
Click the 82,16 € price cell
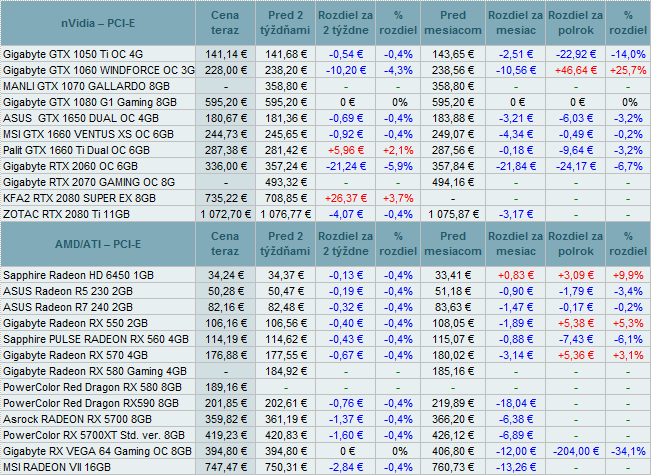[x=226, y=307]
